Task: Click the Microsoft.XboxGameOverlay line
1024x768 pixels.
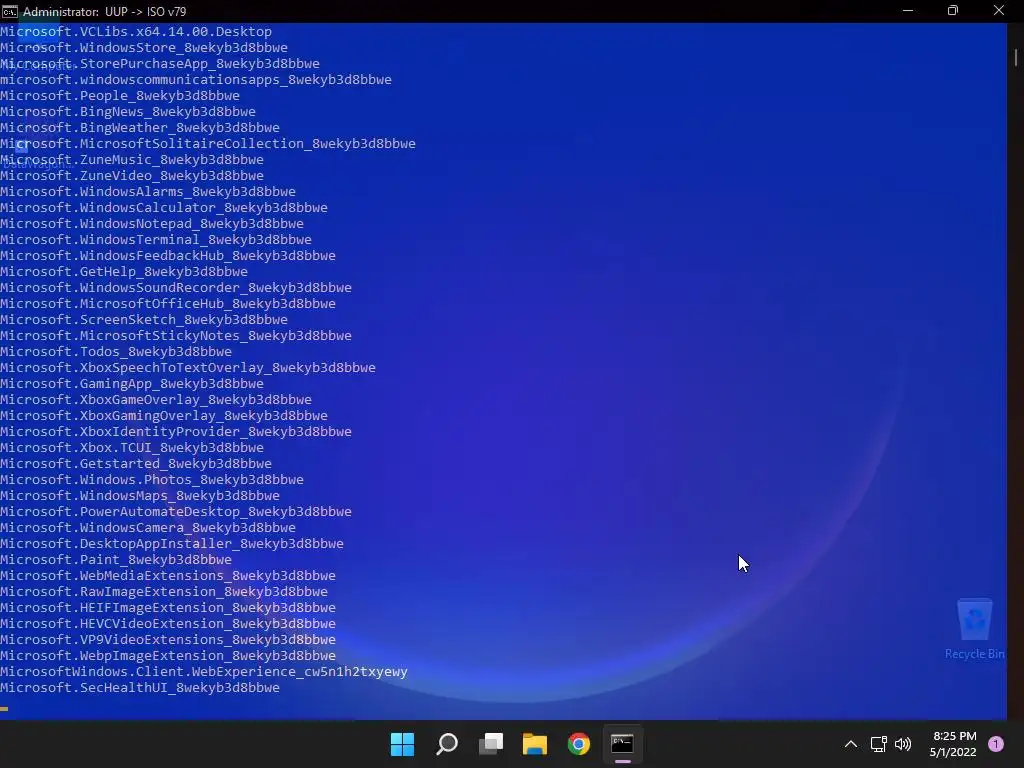Action: pyautogui.click(x=156, y=400)
